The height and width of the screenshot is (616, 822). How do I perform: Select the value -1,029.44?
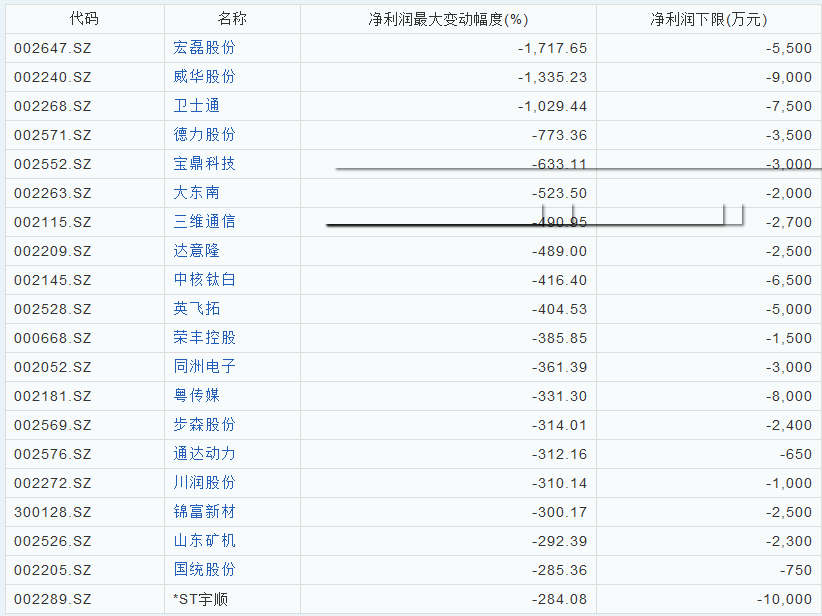point(553,106)
